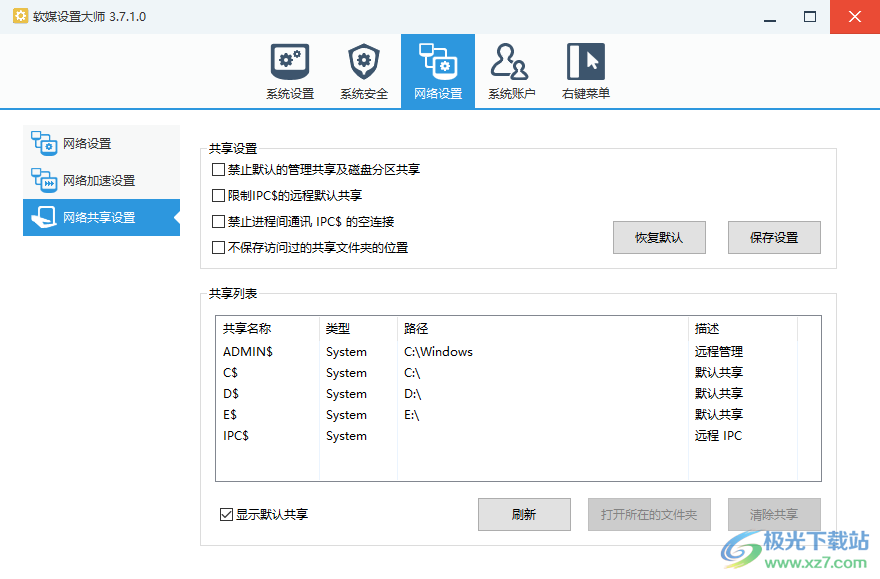Select 网络设置 label in the sidebar

(x=87, y=144)
